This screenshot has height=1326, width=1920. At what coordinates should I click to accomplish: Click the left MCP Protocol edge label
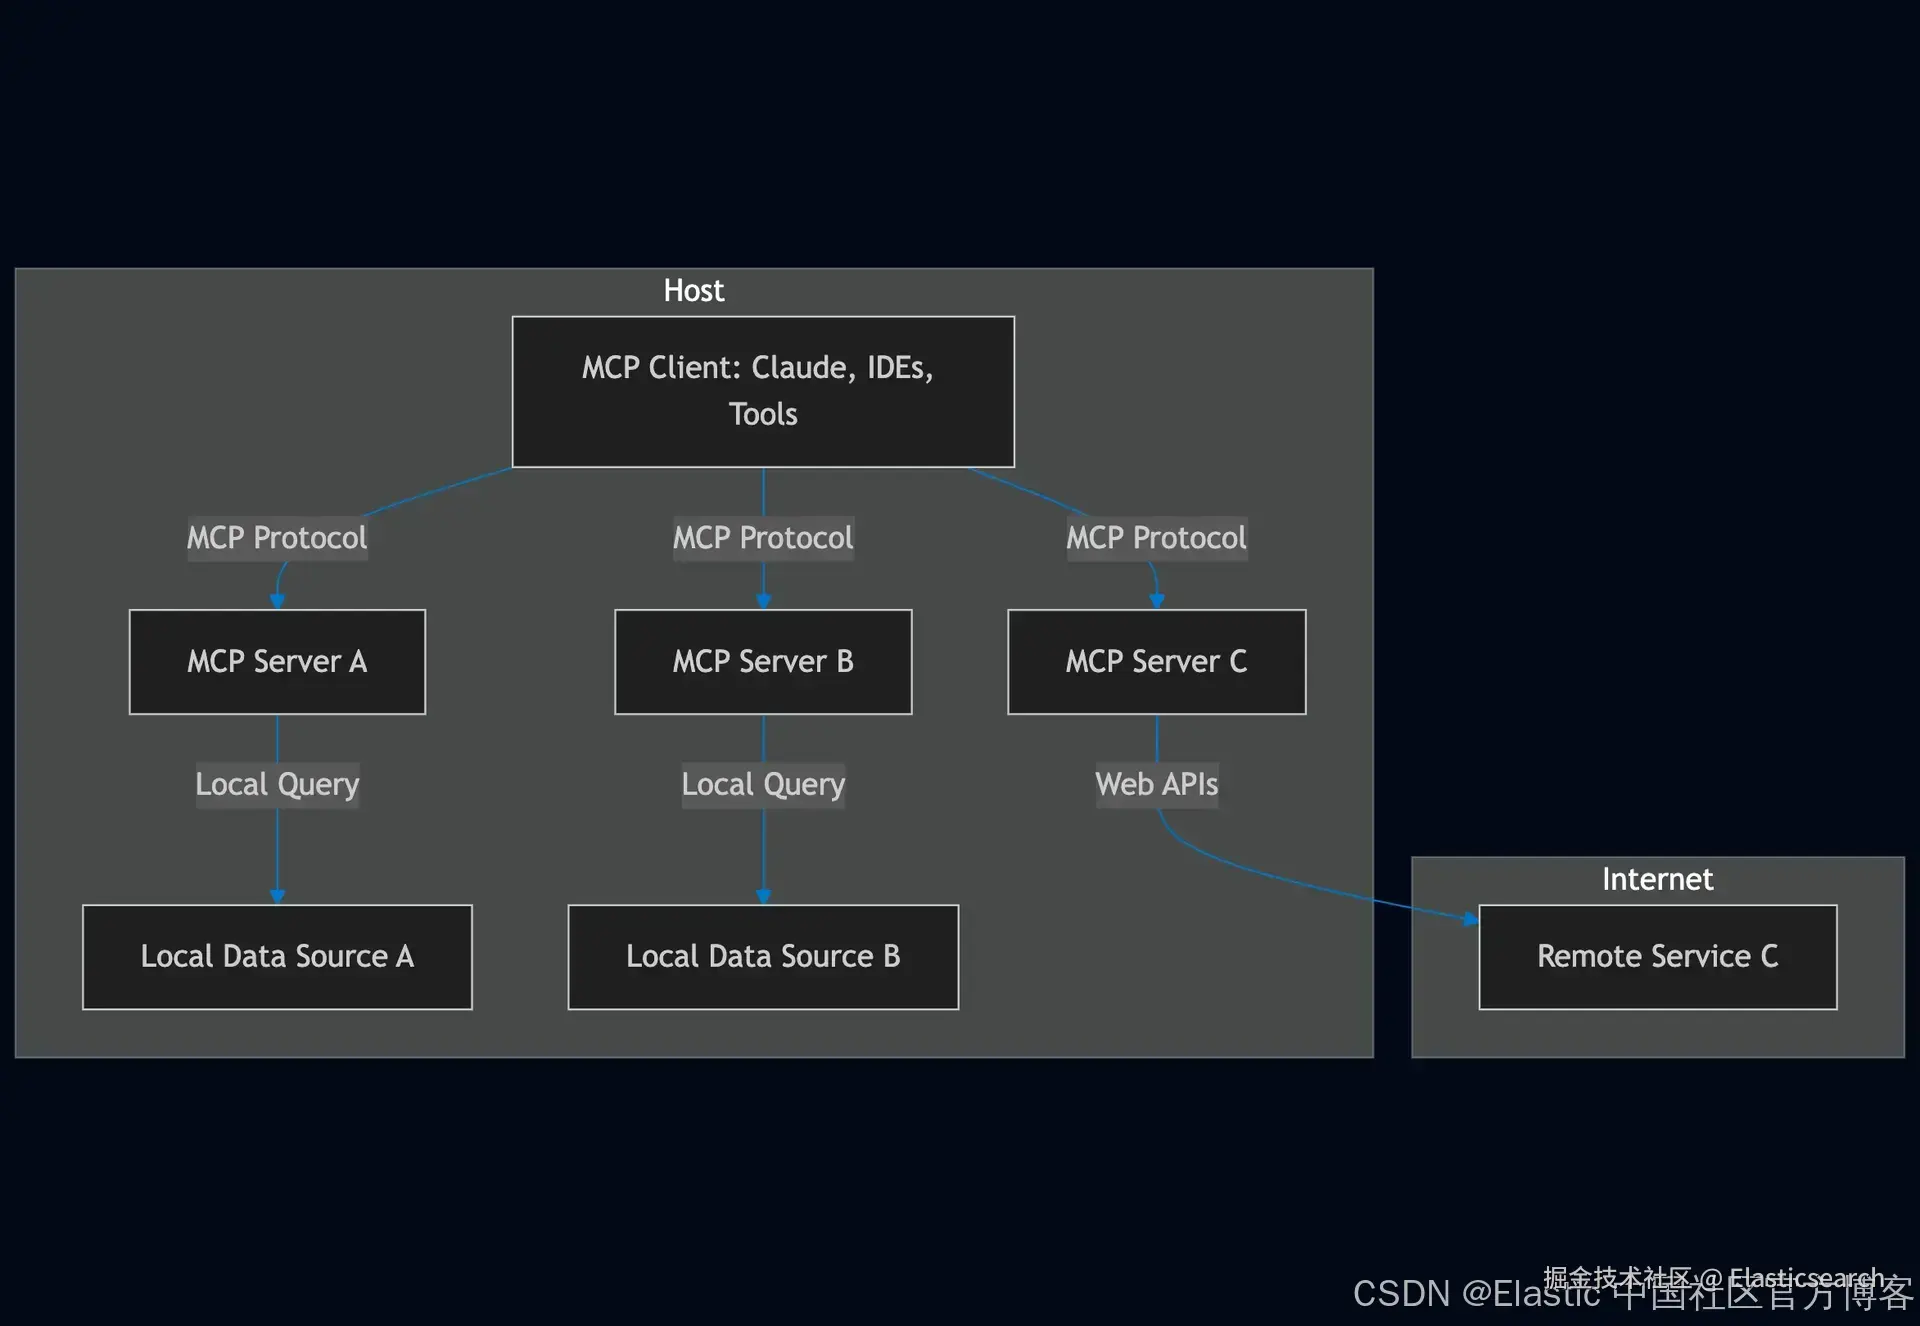pyautogui.click(x=277, y=538)
